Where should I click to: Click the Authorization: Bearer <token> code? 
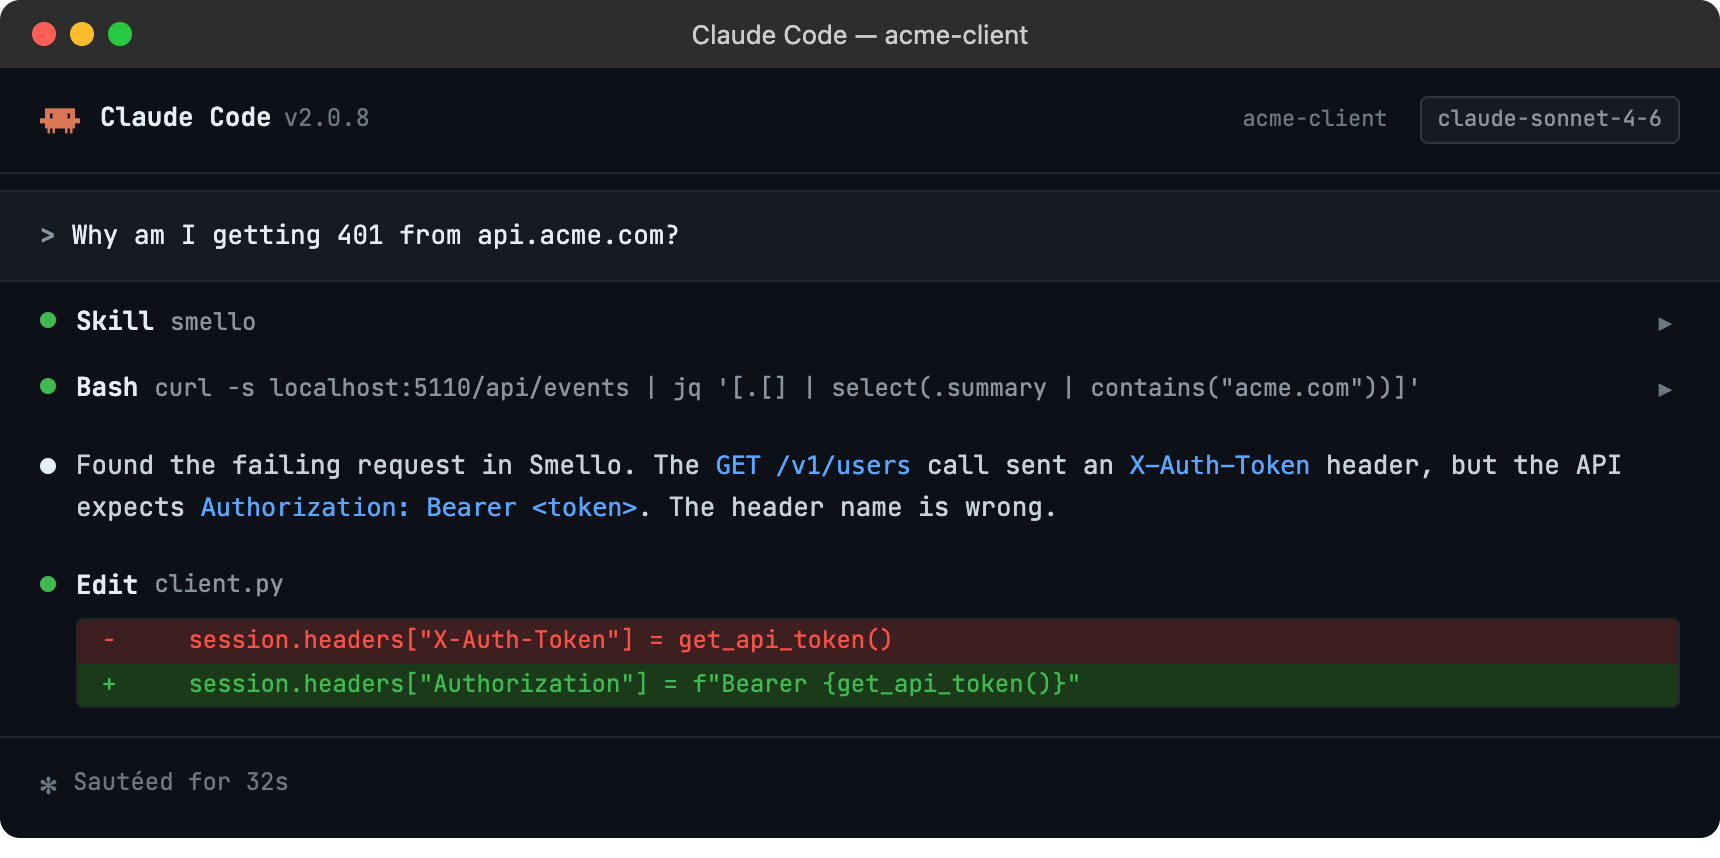419,508
